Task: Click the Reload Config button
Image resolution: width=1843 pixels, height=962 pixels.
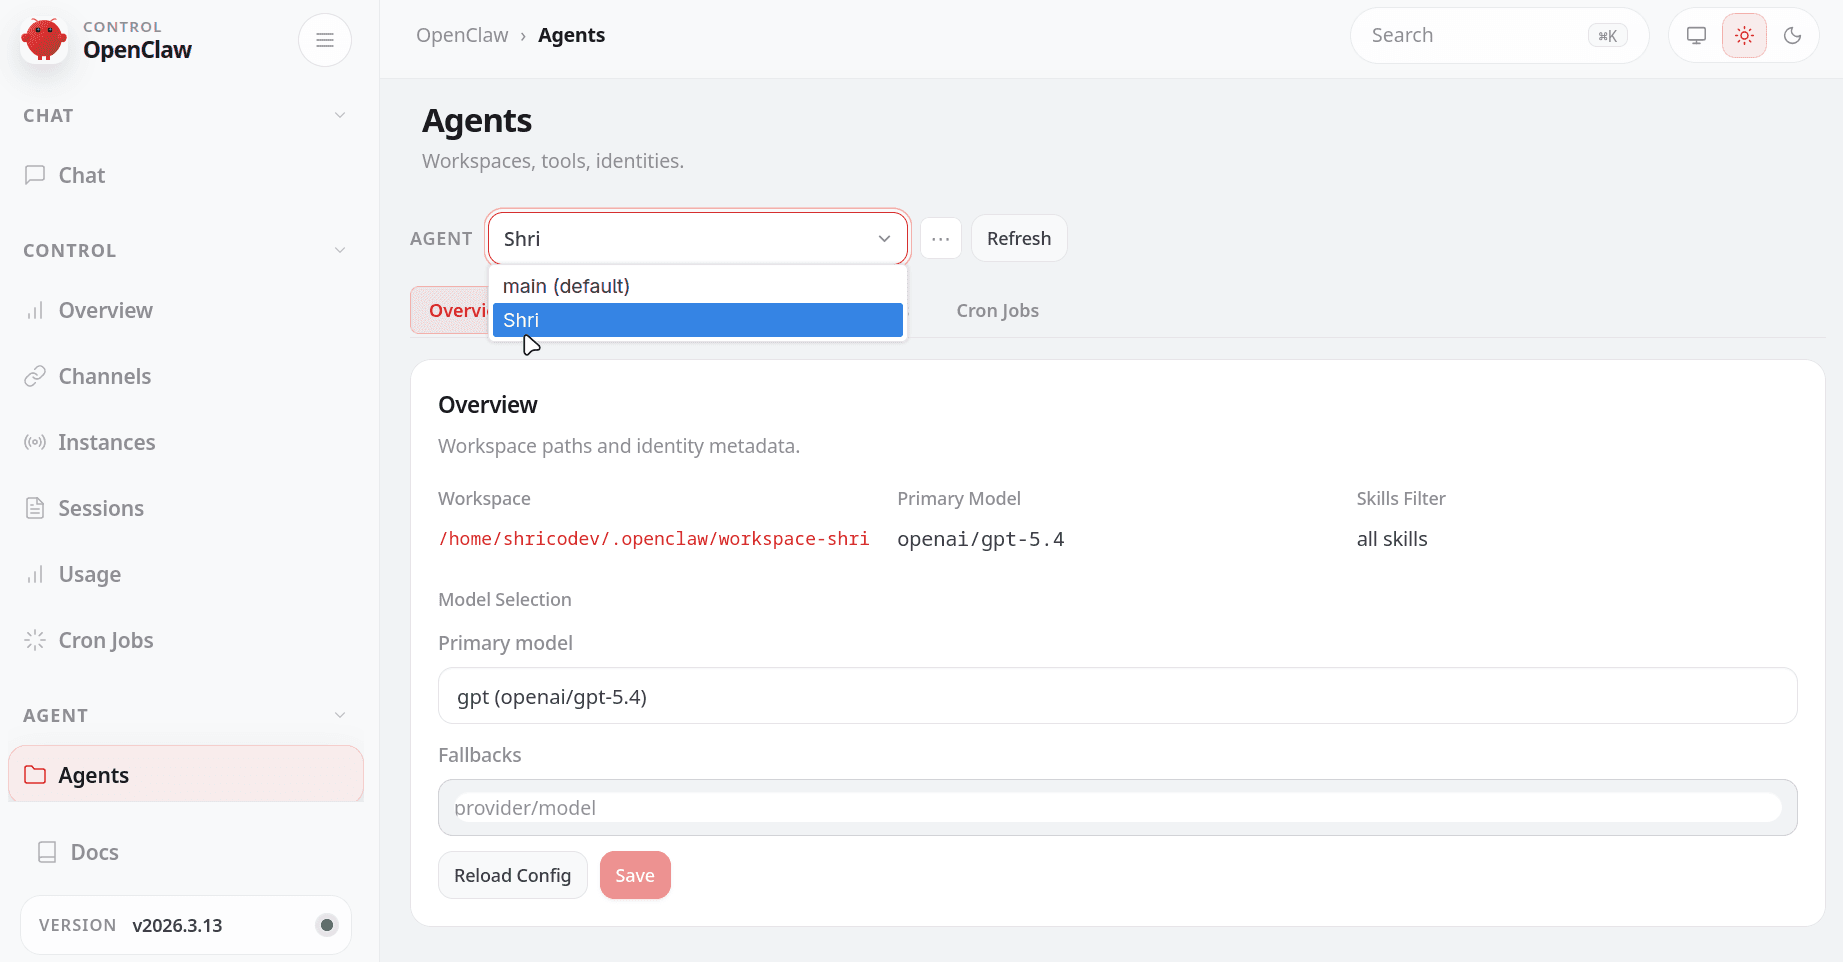Action: click(513, 875)
